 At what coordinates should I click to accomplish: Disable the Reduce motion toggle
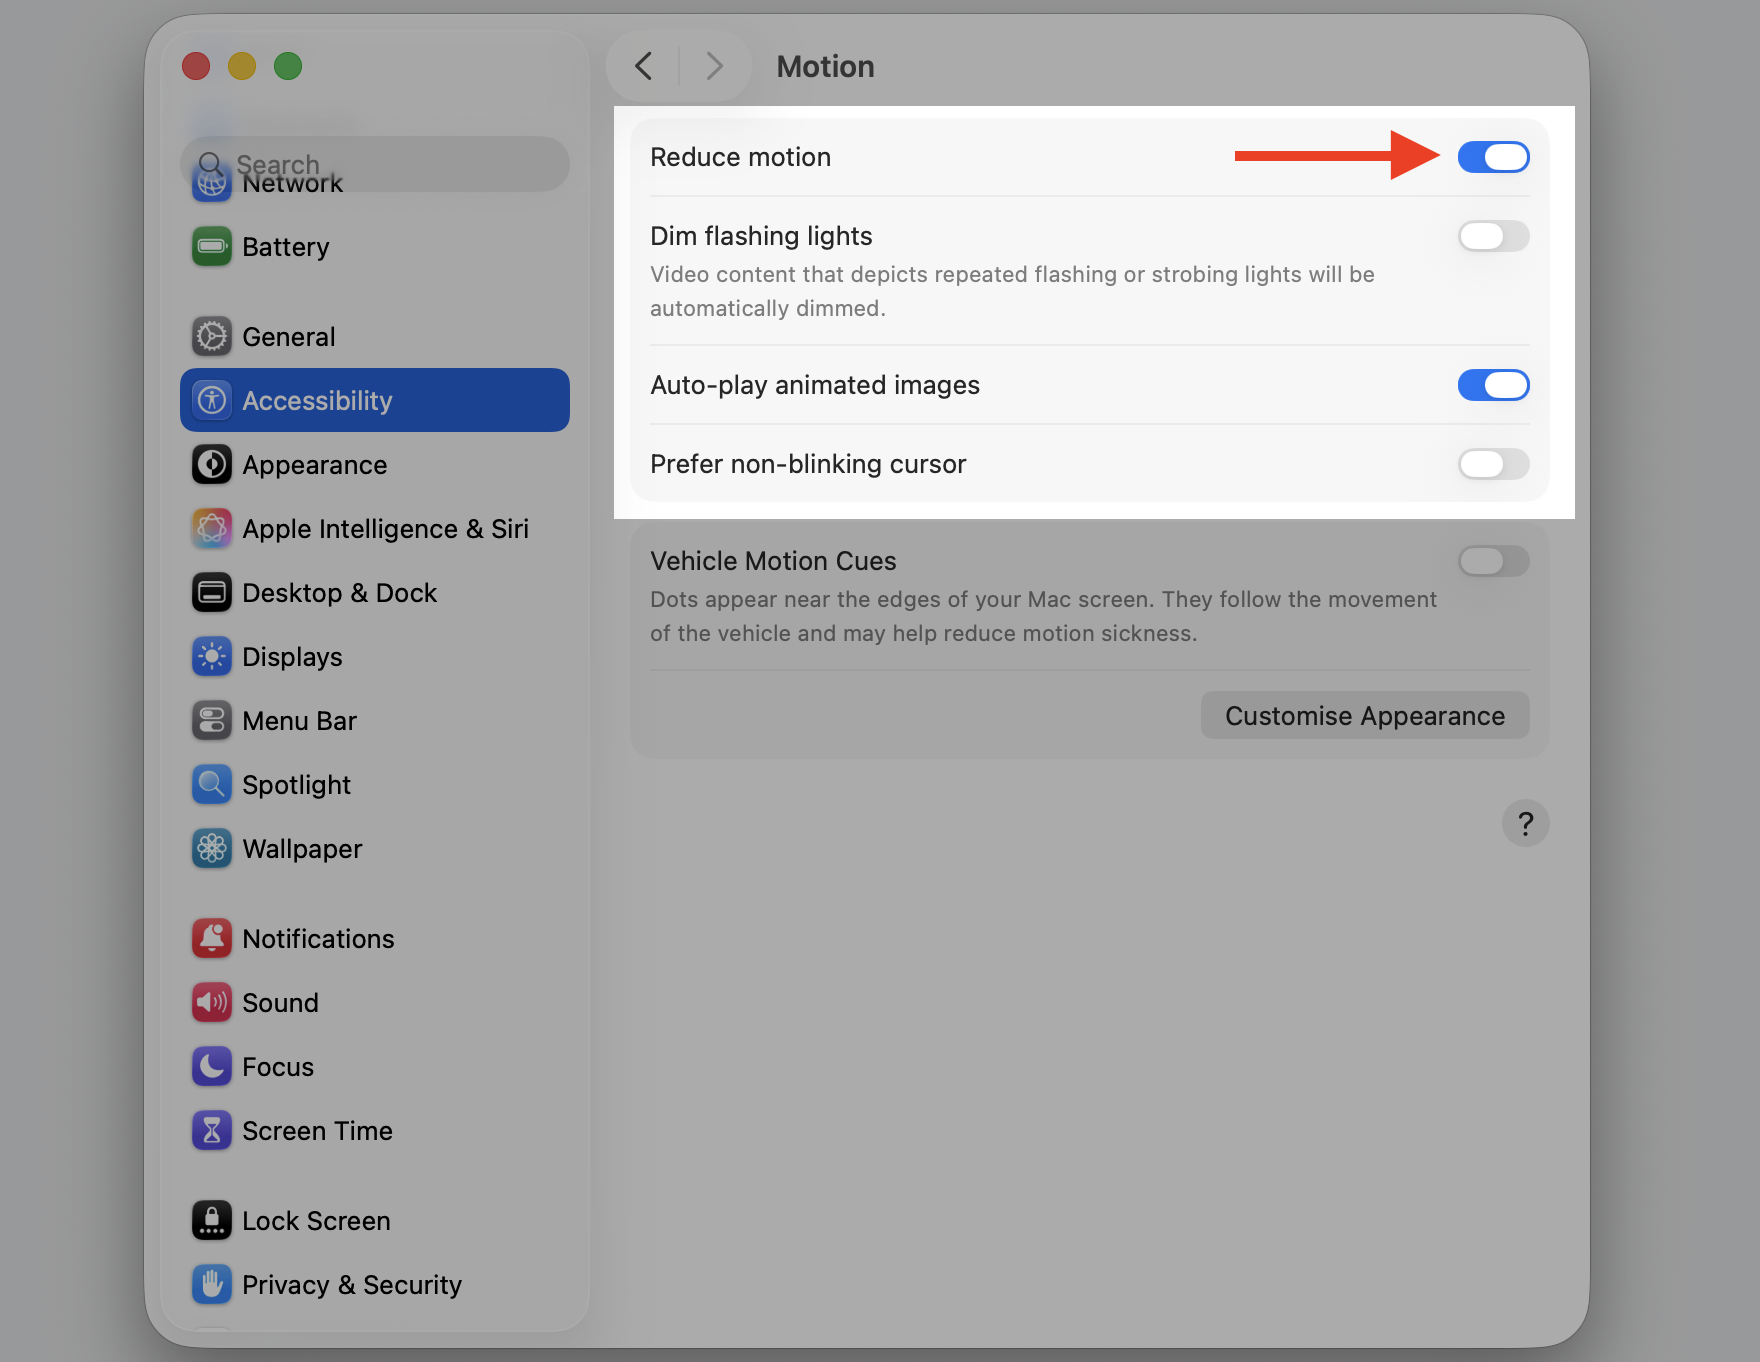[1493, 157]
